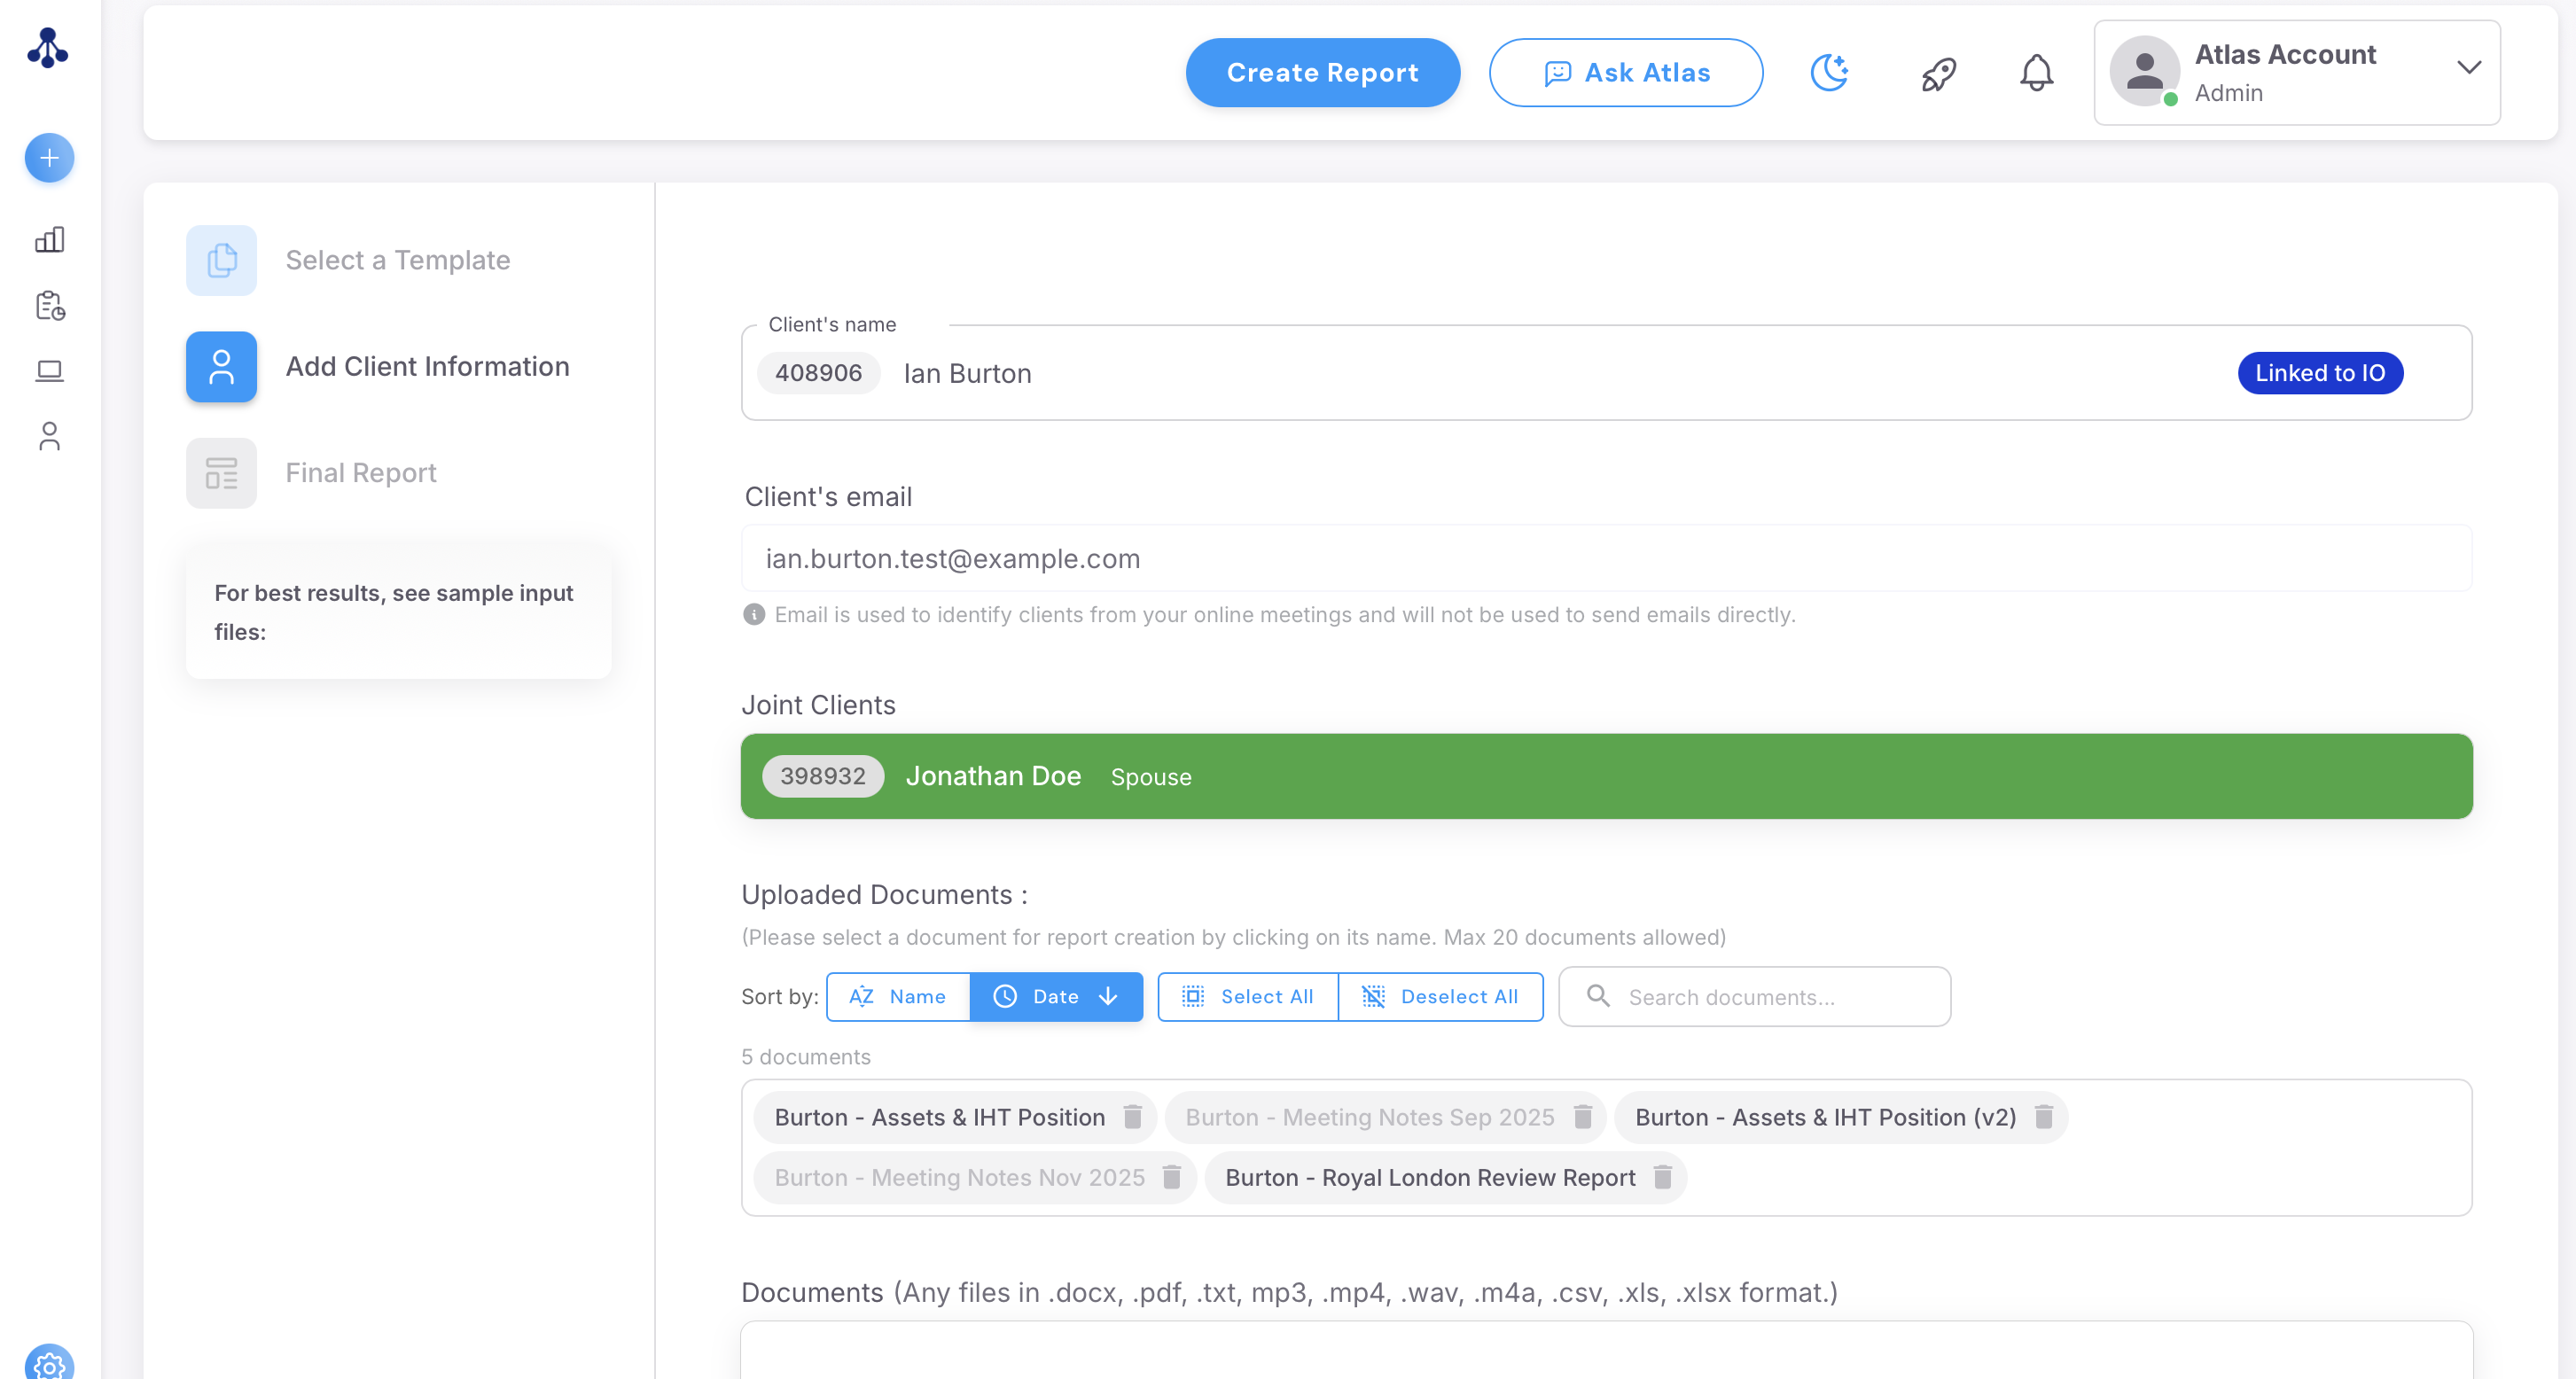Click the Ask Atlas button
Viewport: 2576px width, 1379px height.
[1625, 72]
